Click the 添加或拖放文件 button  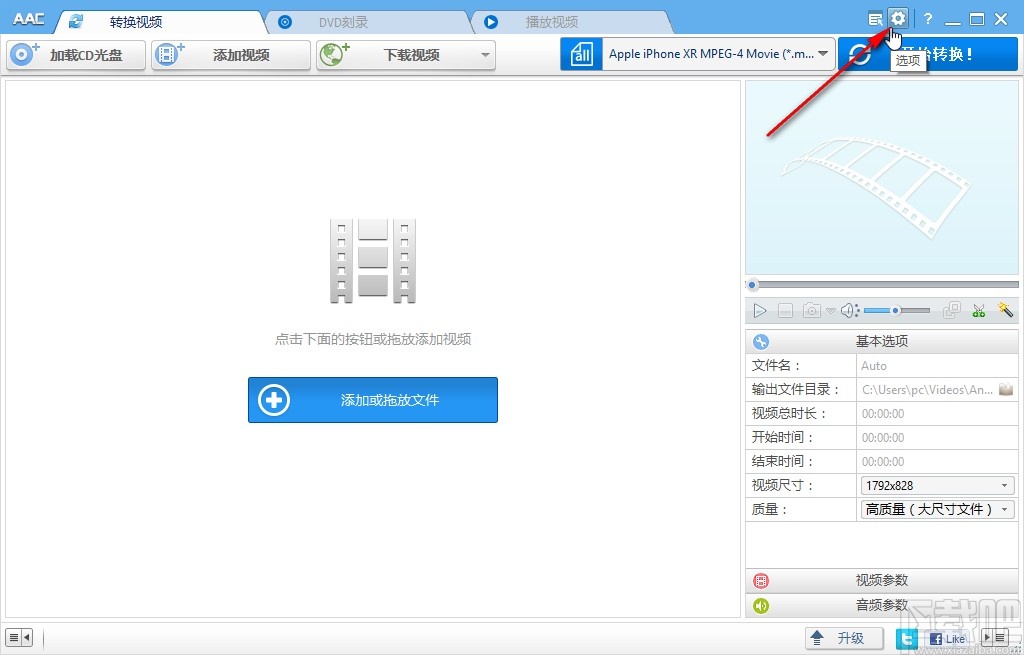[372, 400]
